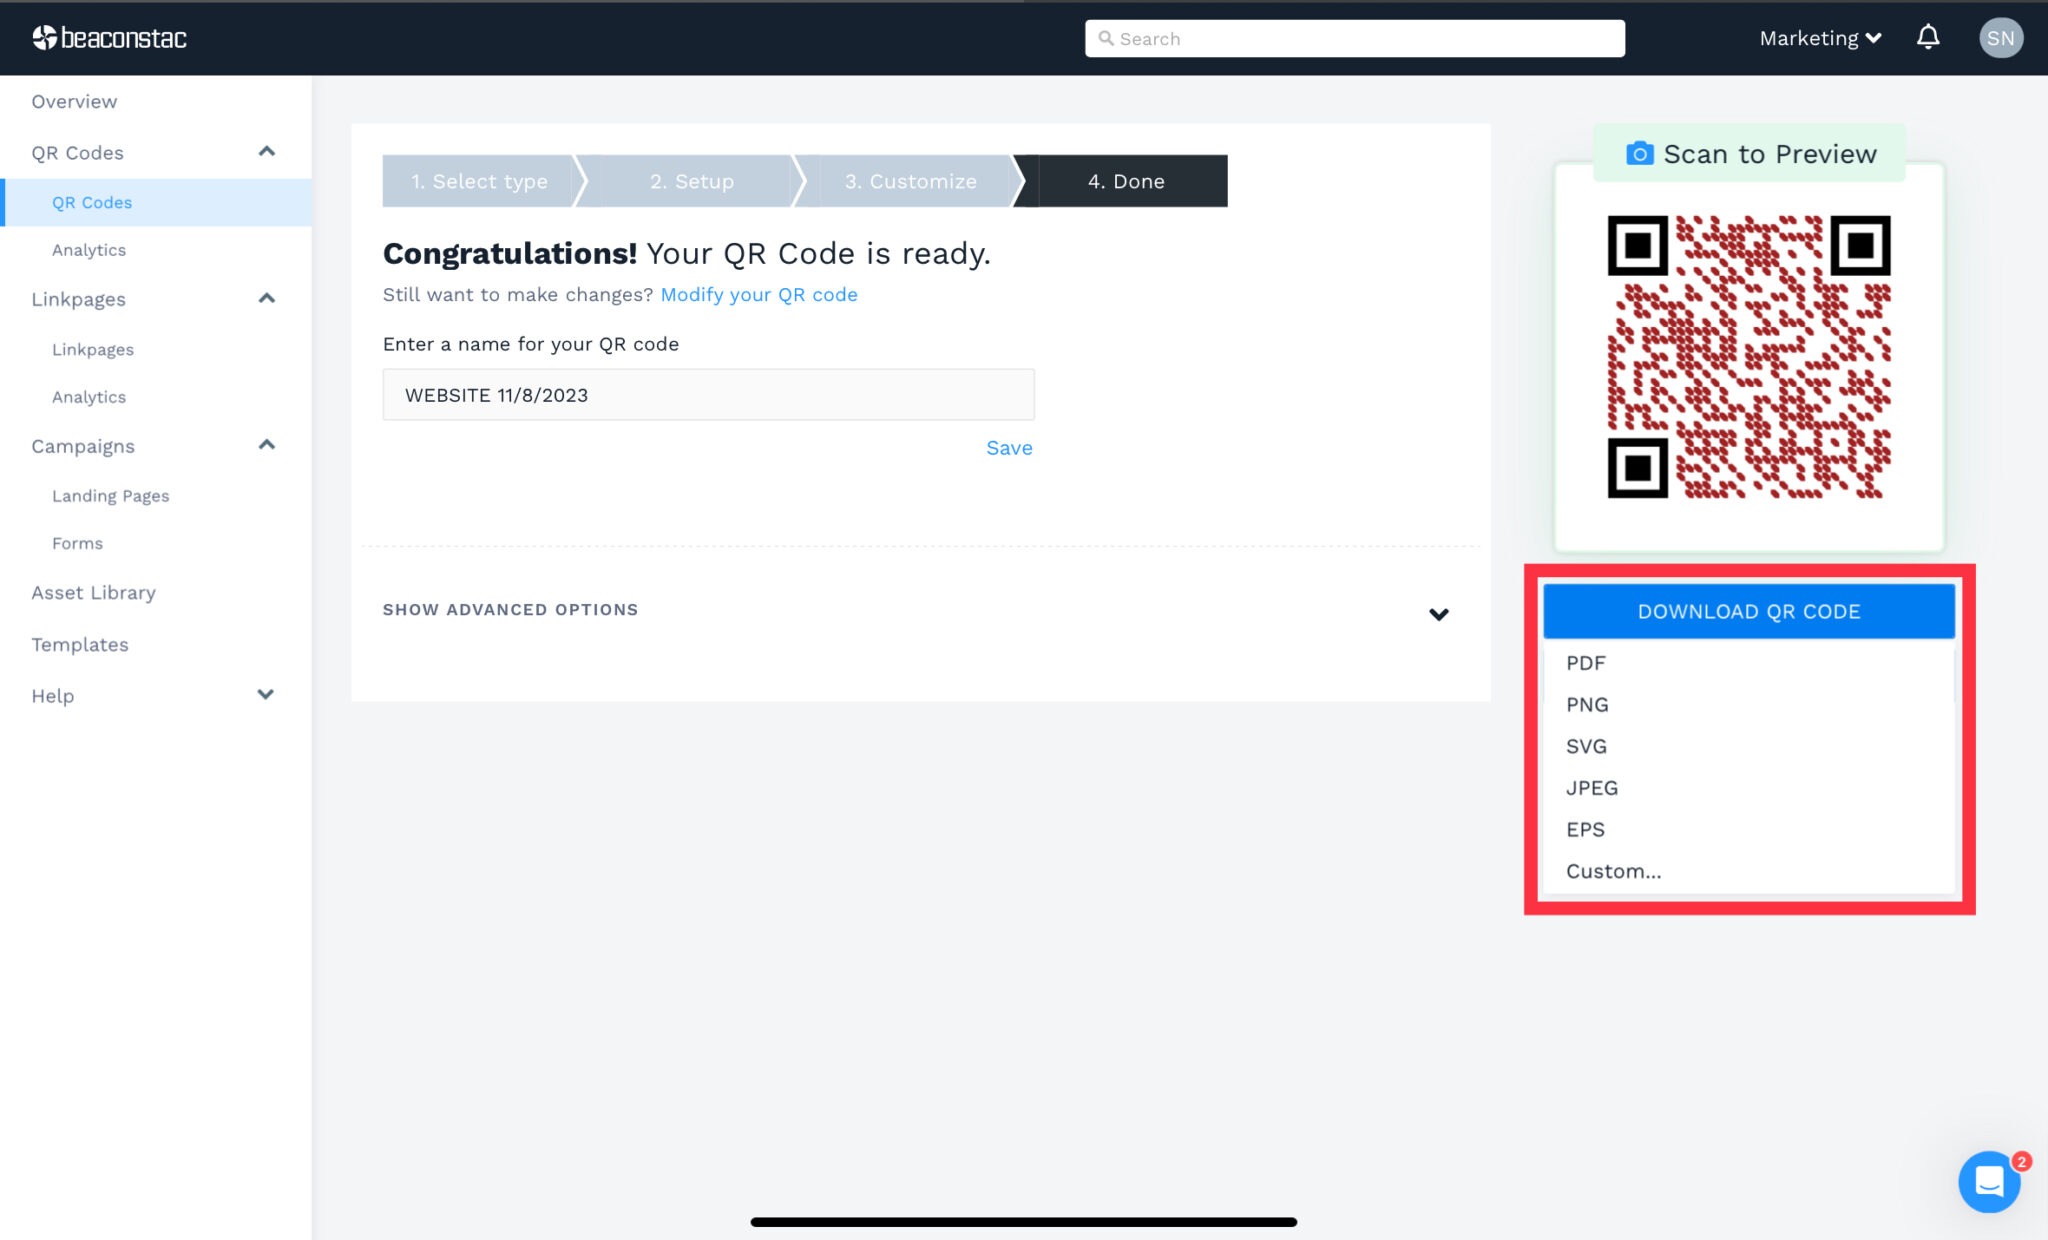Click the QR code preview image
This screenshot has width=2048, height=1240.
coord(1748,355)
